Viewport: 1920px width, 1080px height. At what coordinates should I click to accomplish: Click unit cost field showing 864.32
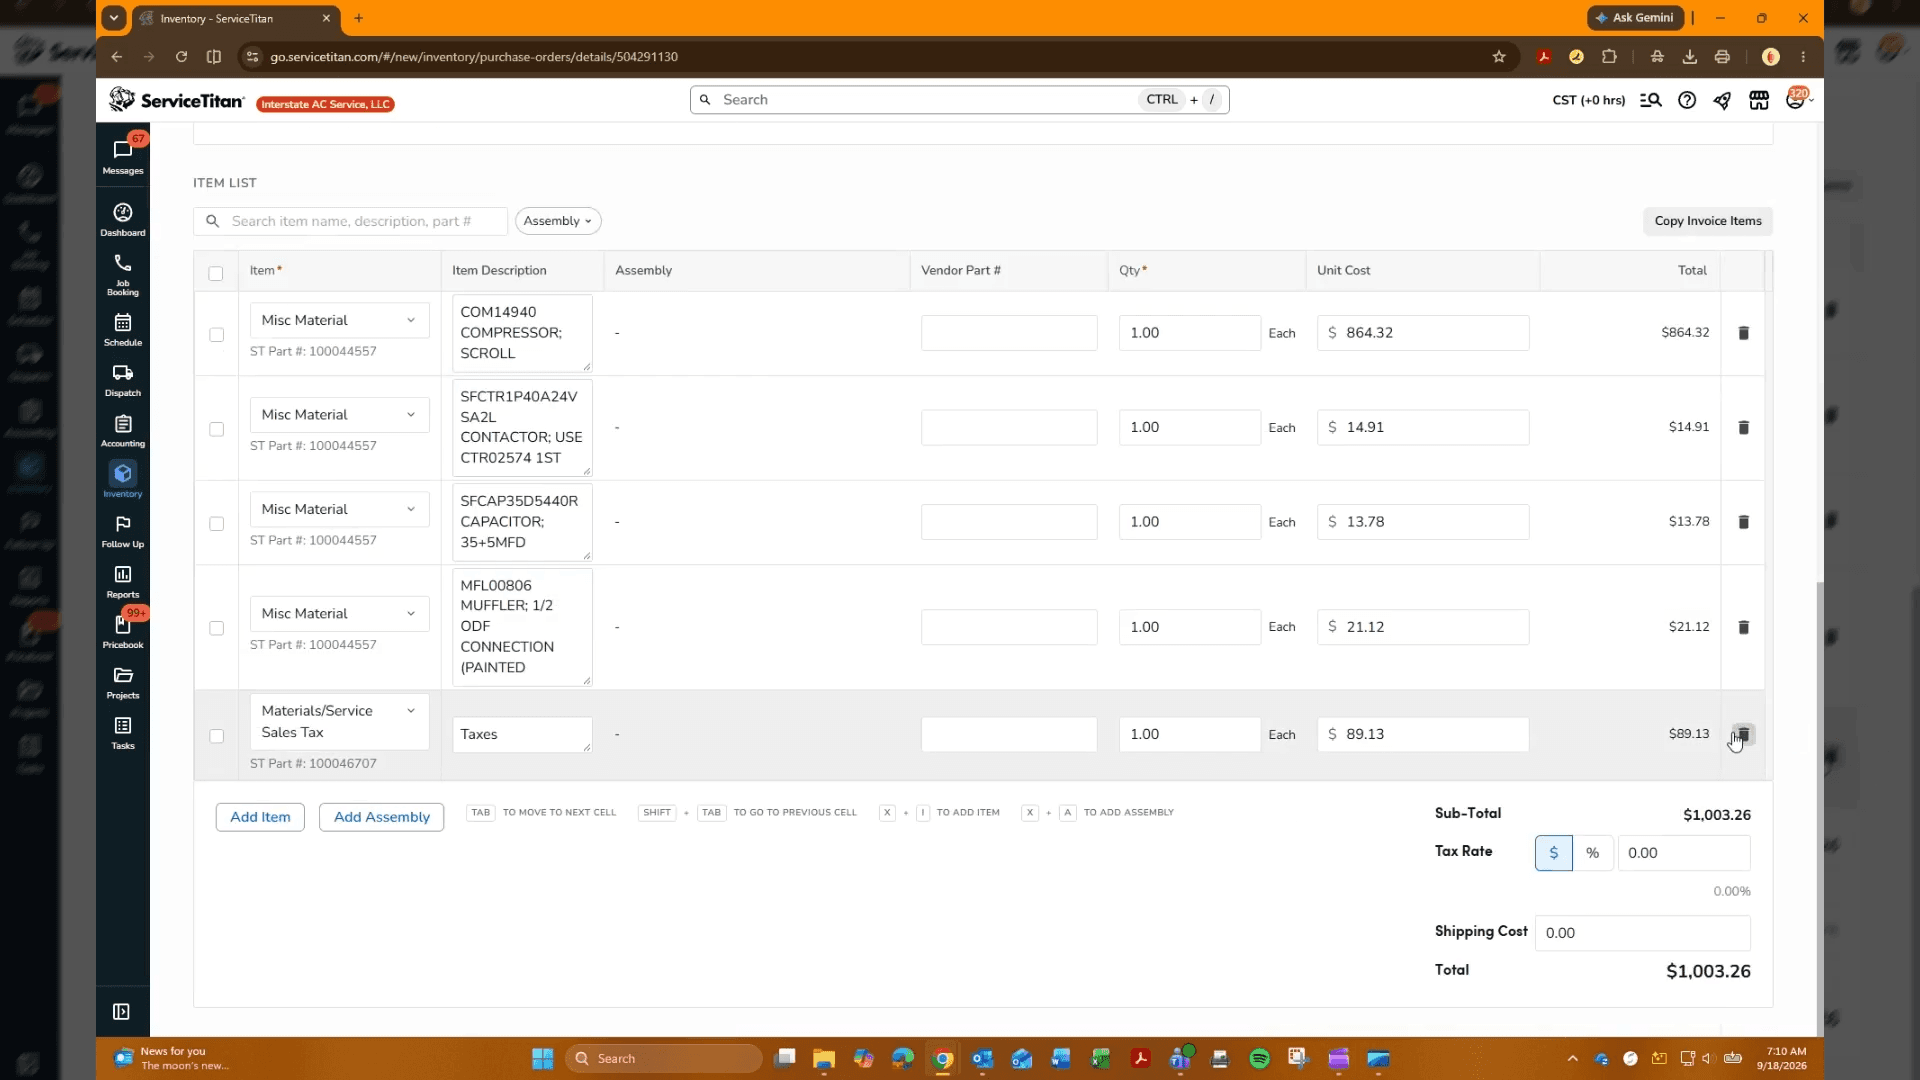1422,333
